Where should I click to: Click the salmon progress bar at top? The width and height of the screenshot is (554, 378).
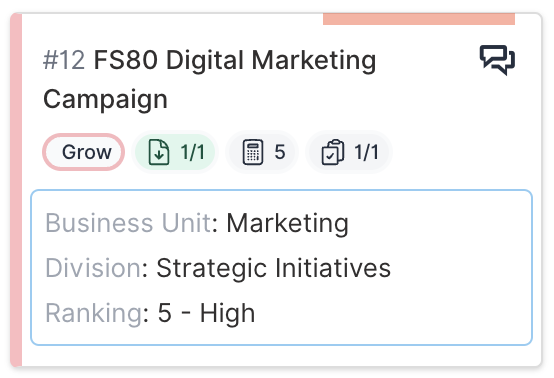tap(419, 19)
